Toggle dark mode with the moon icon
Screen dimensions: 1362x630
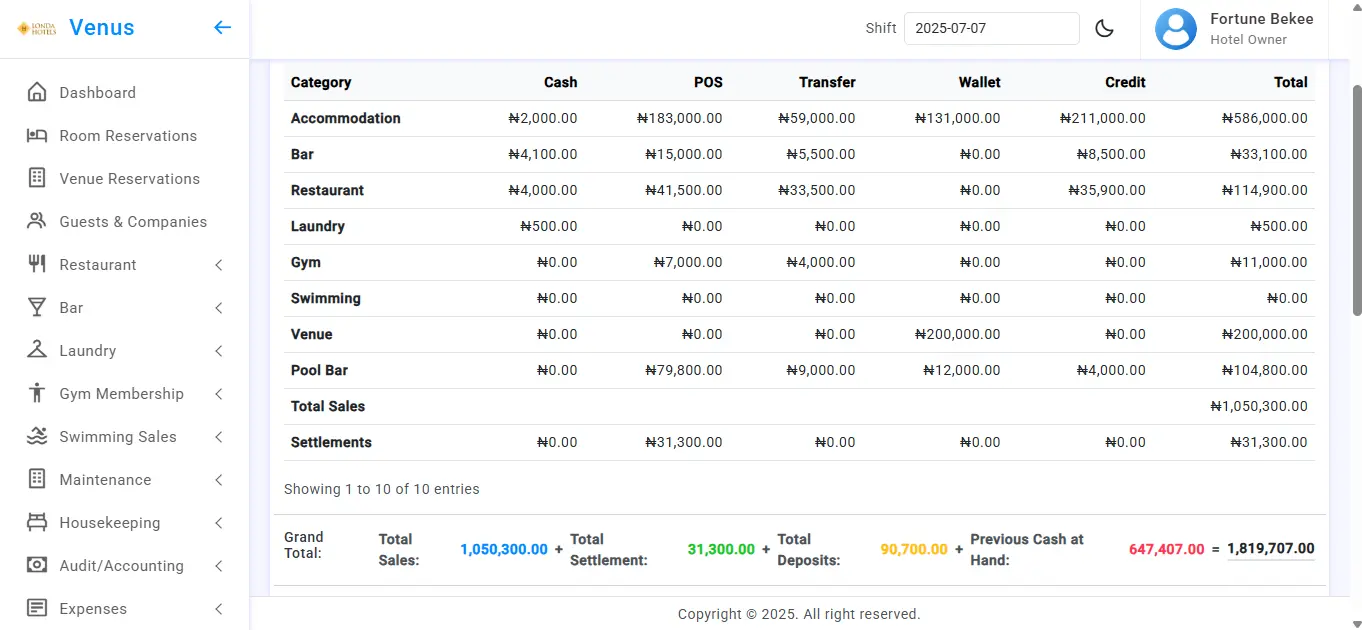coord(1104,28)
